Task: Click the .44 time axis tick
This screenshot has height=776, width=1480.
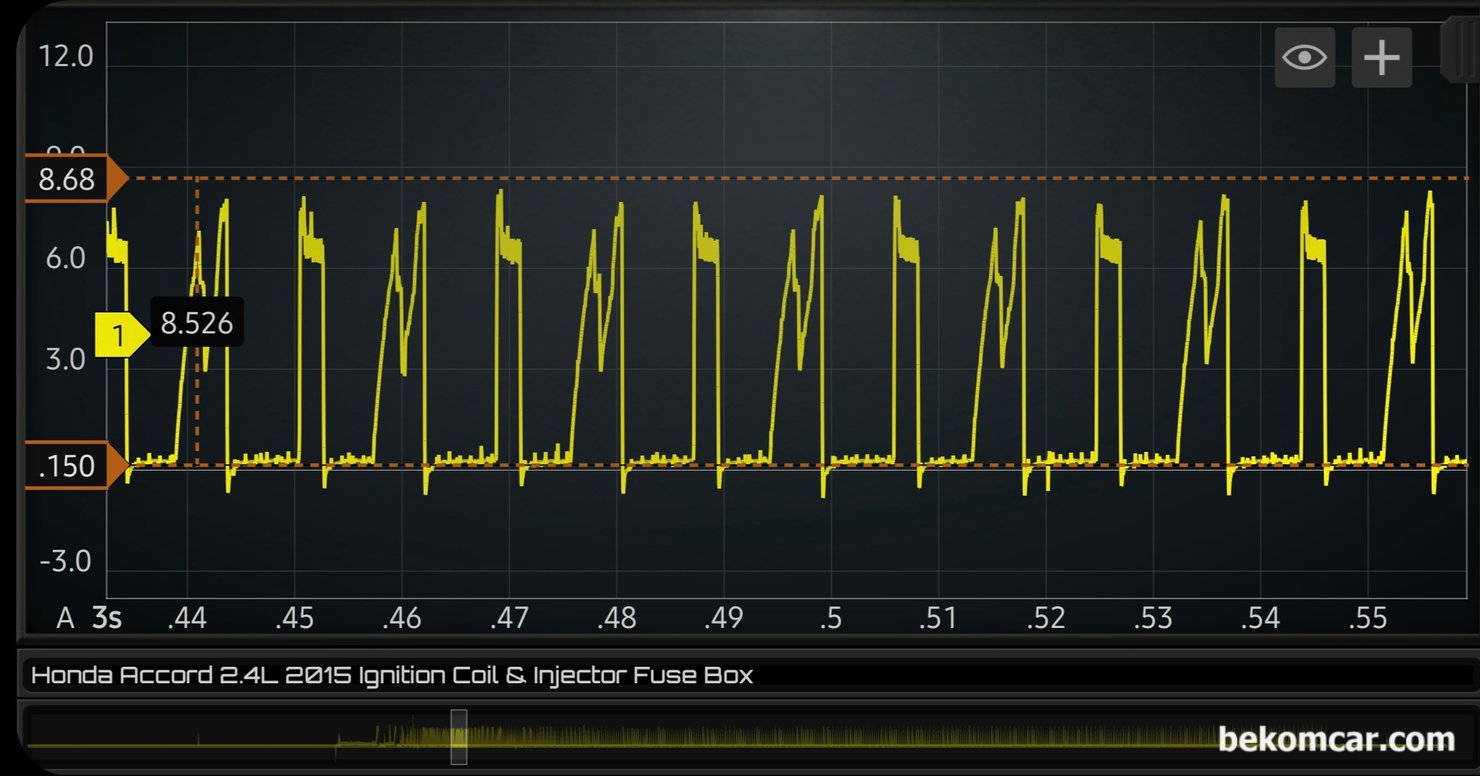Action: [x=187, y=619]
